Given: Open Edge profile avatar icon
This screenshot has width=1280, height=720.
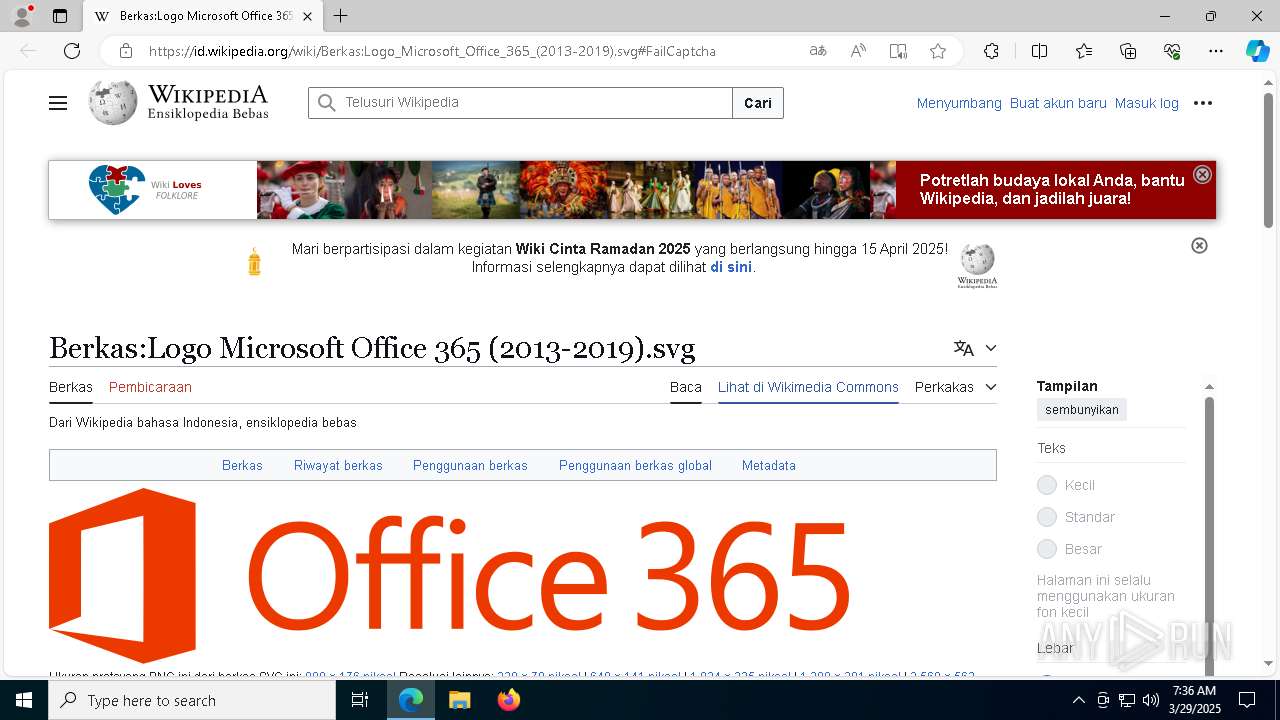Looking at the screenshot, I should [22, 16].
